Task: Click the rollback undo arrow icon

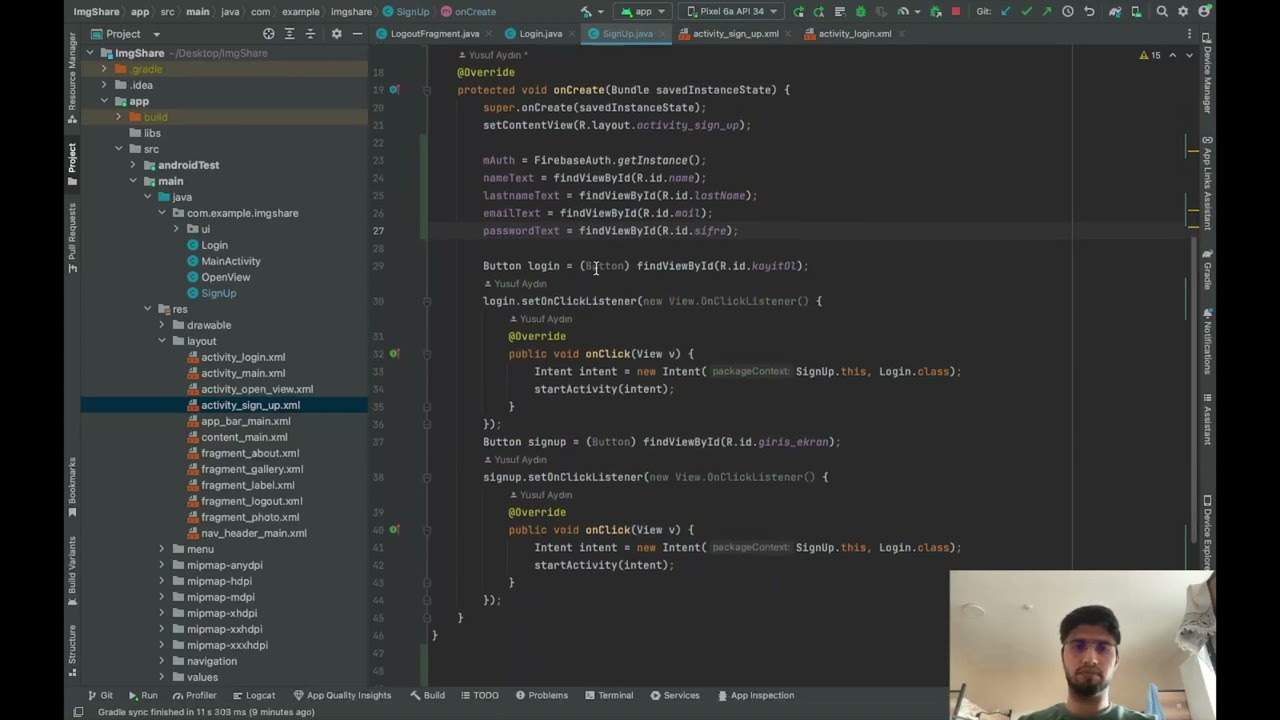Action: tap(1089, 12)
